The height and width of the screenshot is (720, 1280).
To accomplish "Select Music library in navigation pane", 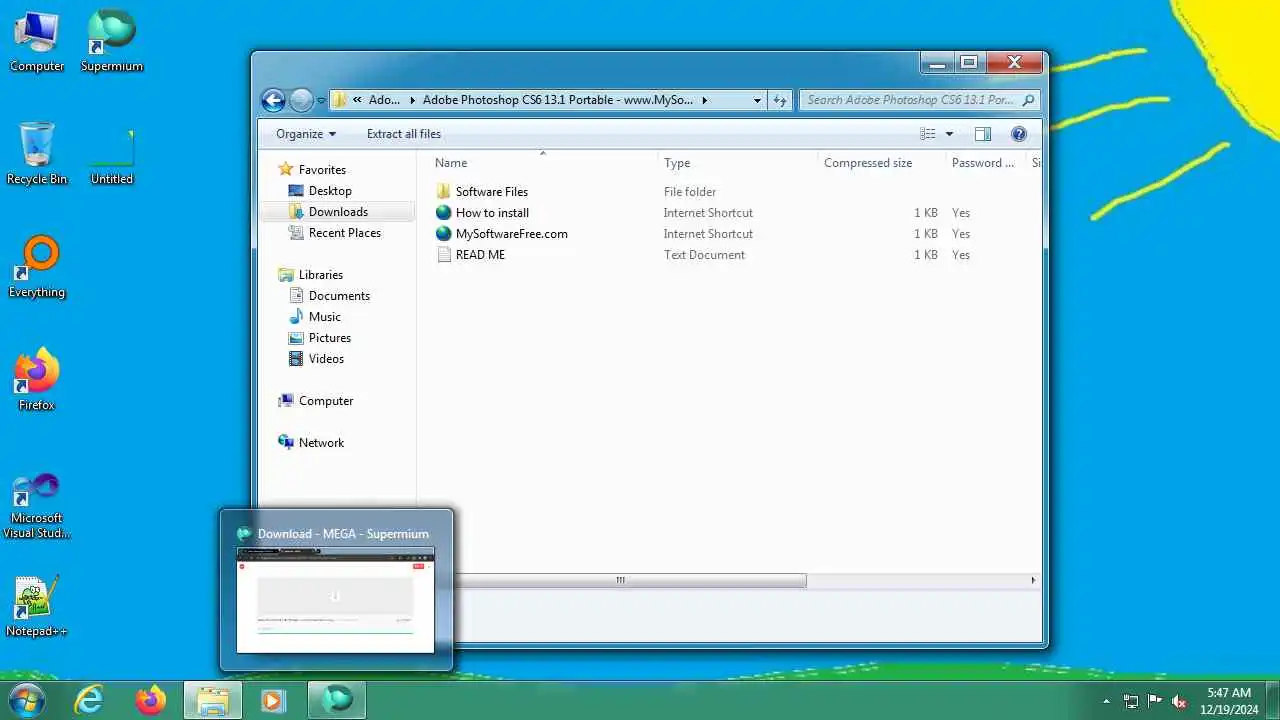I will tap(325, 317).
